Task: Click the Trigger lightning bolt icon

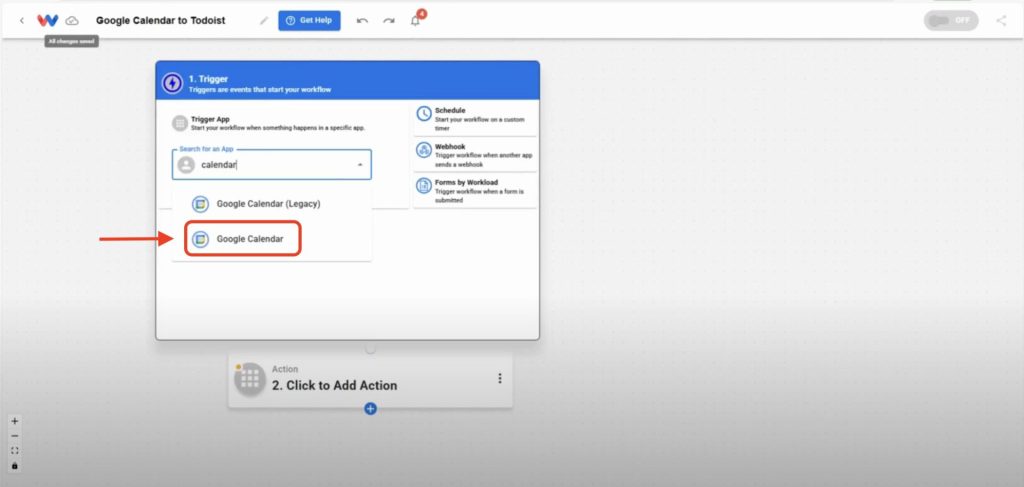Action: [x=172, y=84]
